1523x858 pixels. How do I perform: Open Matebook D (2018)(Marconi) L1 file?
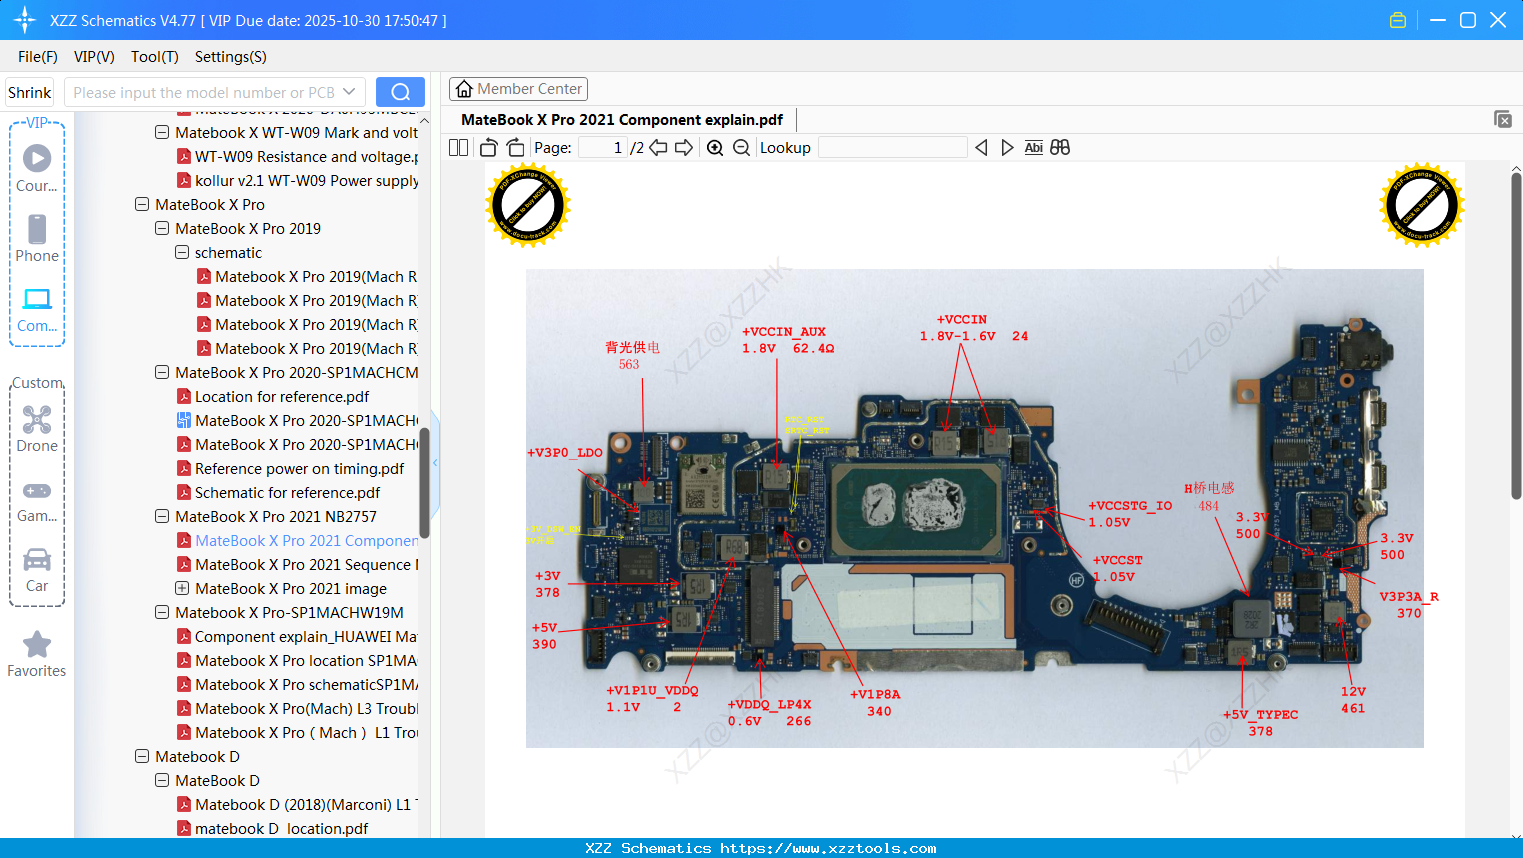(x=298, y=804)
